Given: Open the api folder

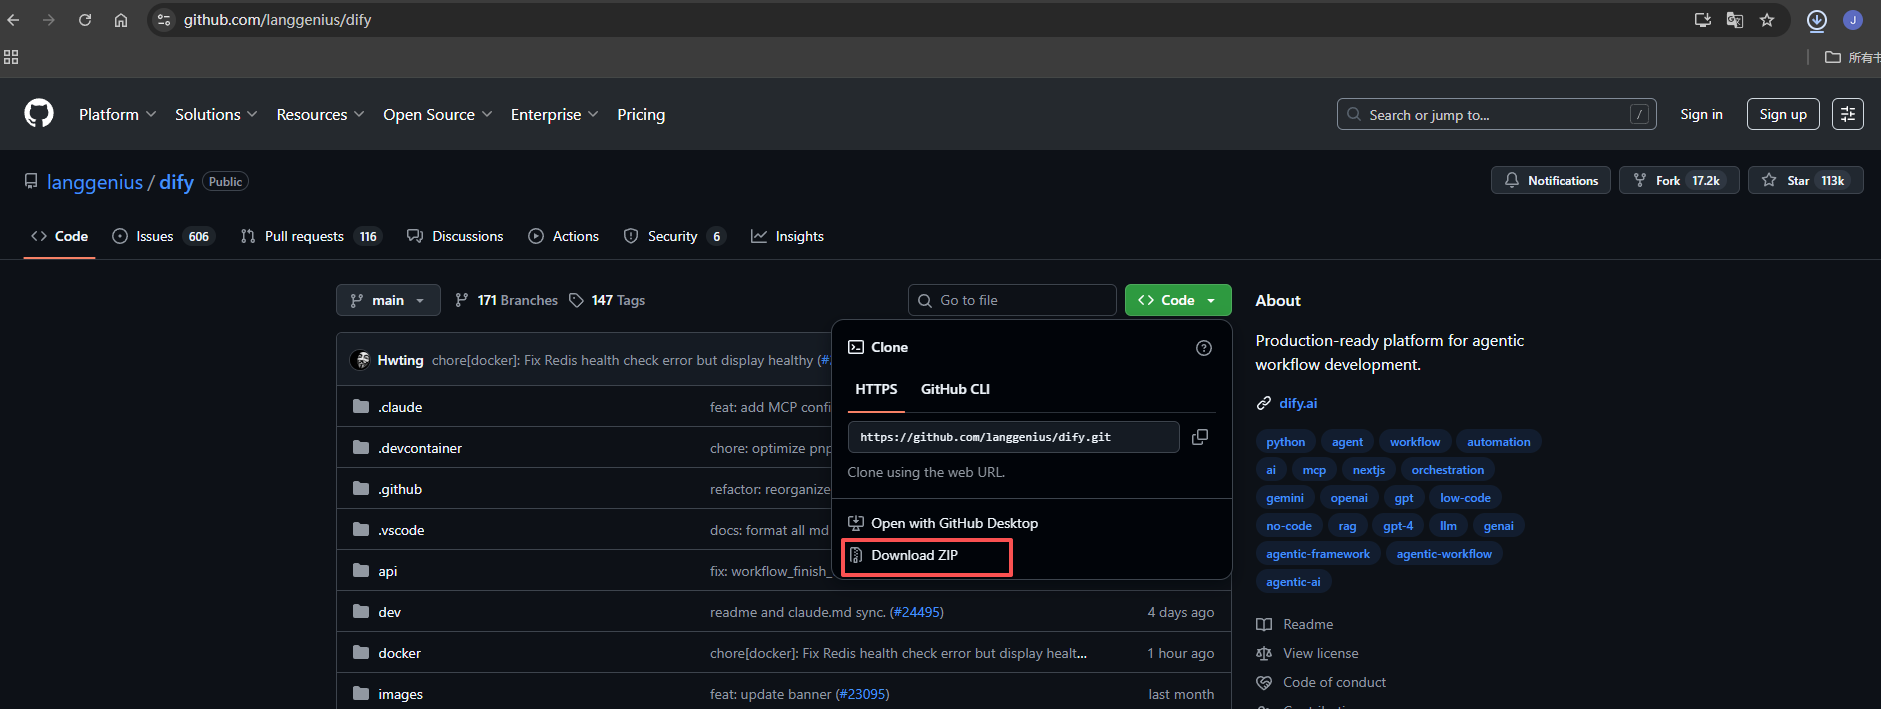Looking at the screenshot, I should tap(388, 571).
